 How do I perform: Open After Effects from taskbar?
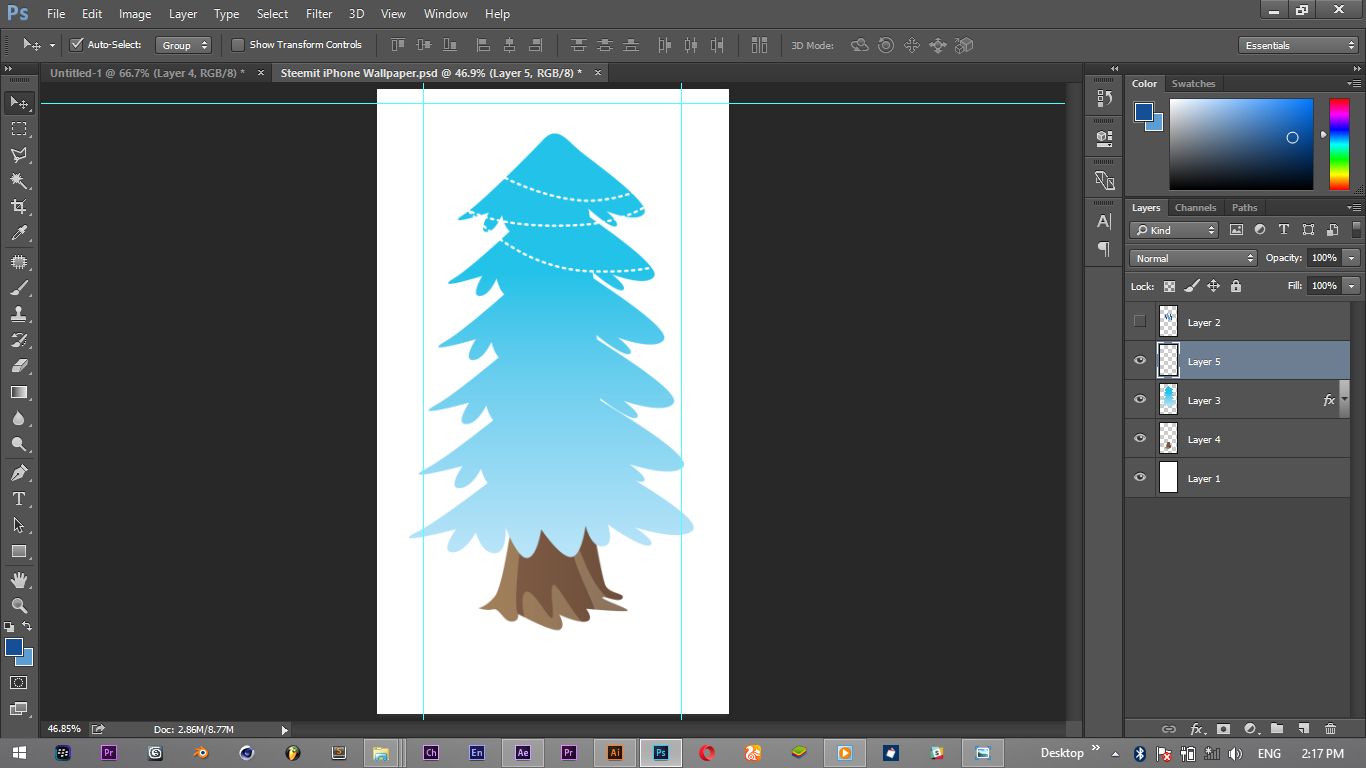pos(522,752)
